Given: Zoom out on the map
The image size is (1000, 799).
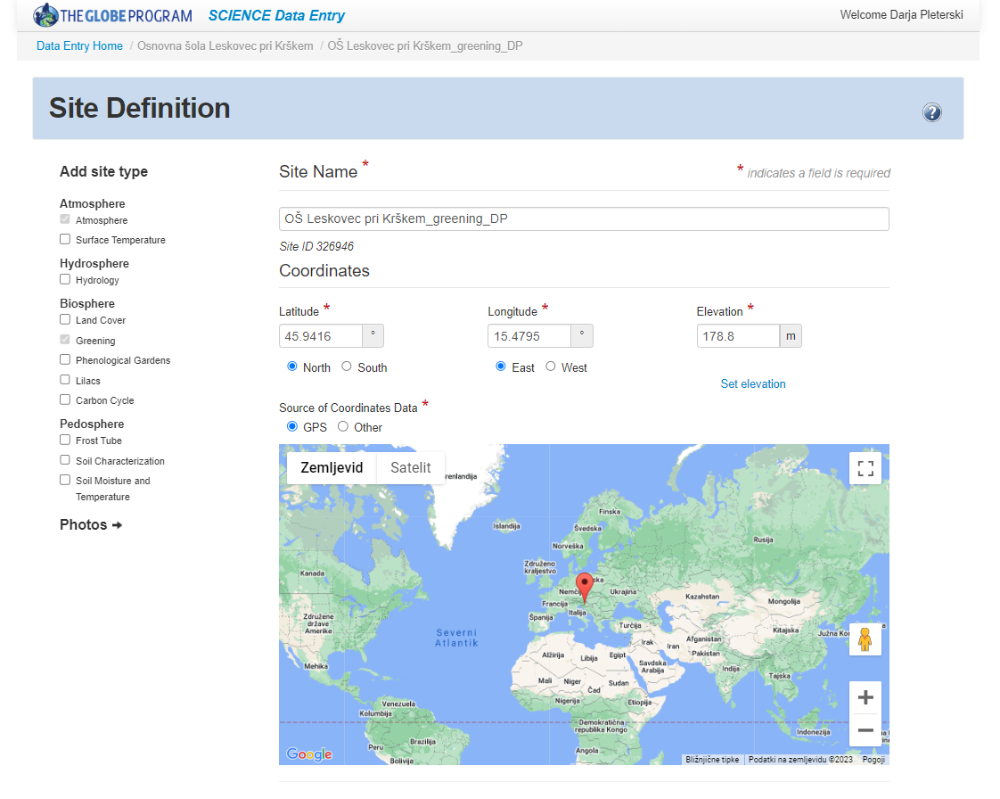Looking at the screenshot, I should pos(865,731).
